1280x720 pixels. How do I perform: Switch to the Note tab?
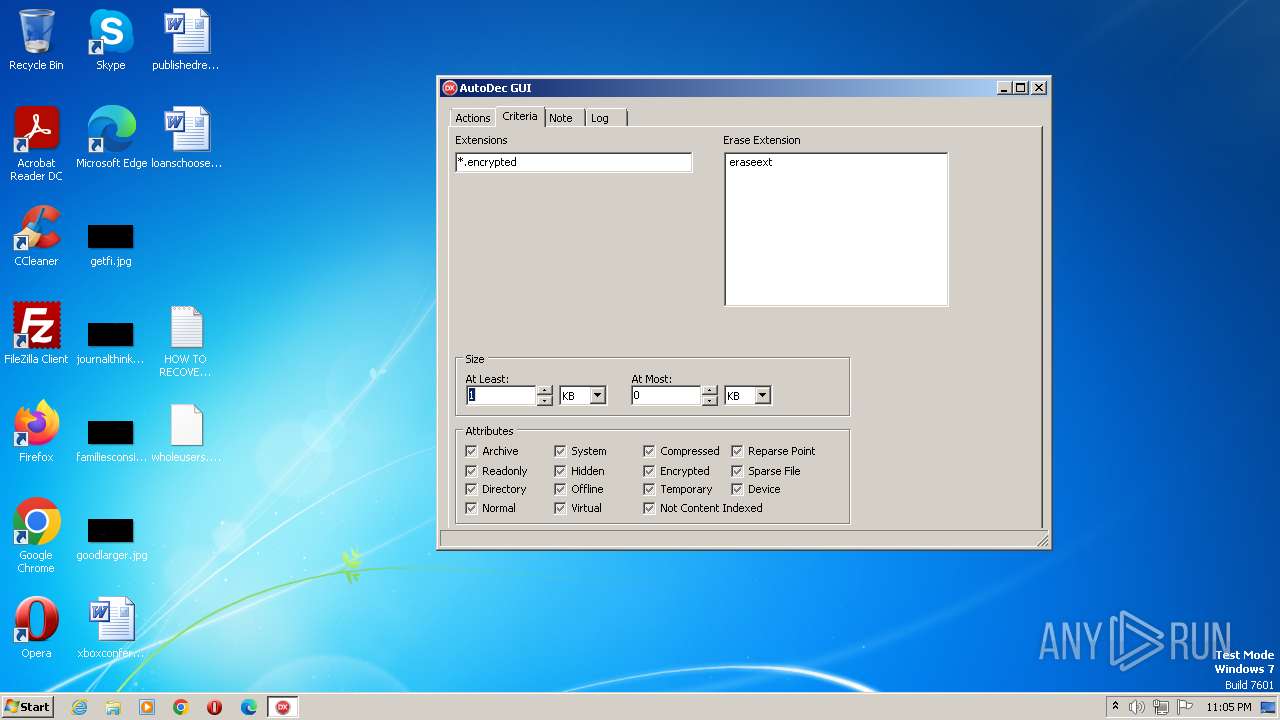click(561, 118)
